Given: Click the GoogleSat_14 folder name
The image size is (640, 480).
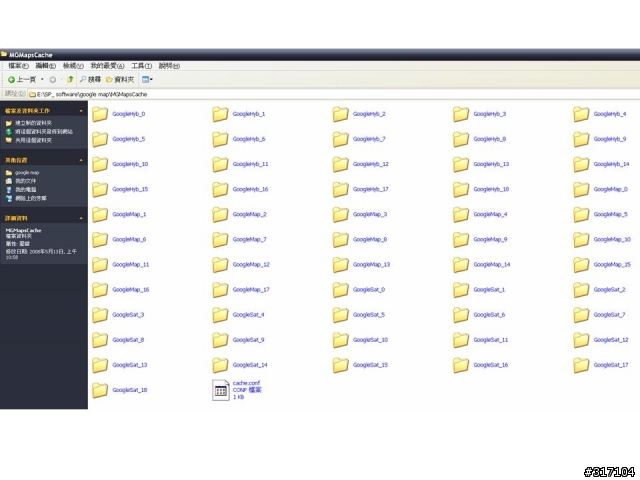Looking at the screenshot, I should [x=250, y=365].
